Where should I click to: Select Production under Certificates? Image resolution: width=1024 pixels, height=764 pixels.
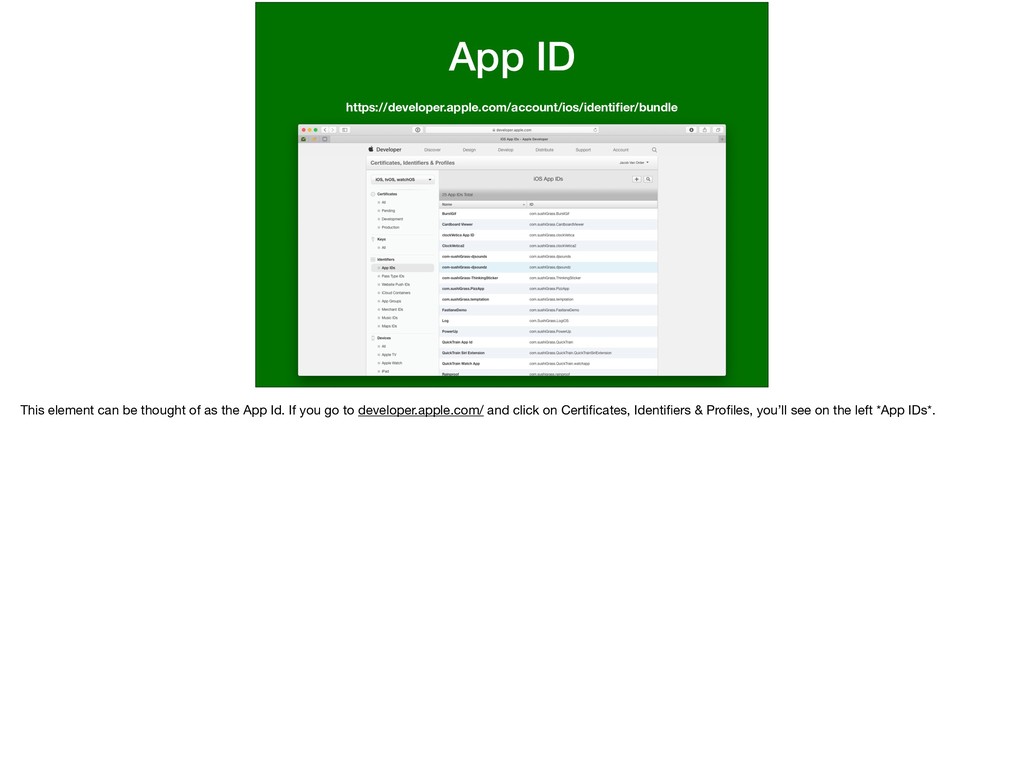click(x=391, y=227)
